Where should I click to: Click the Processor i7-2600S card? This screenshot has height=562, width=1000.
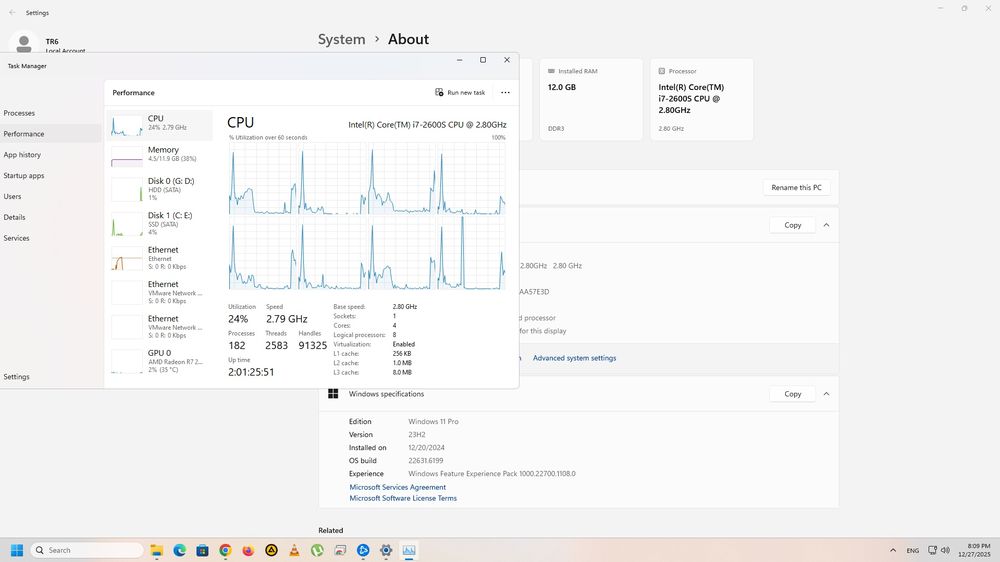[702, 100]
